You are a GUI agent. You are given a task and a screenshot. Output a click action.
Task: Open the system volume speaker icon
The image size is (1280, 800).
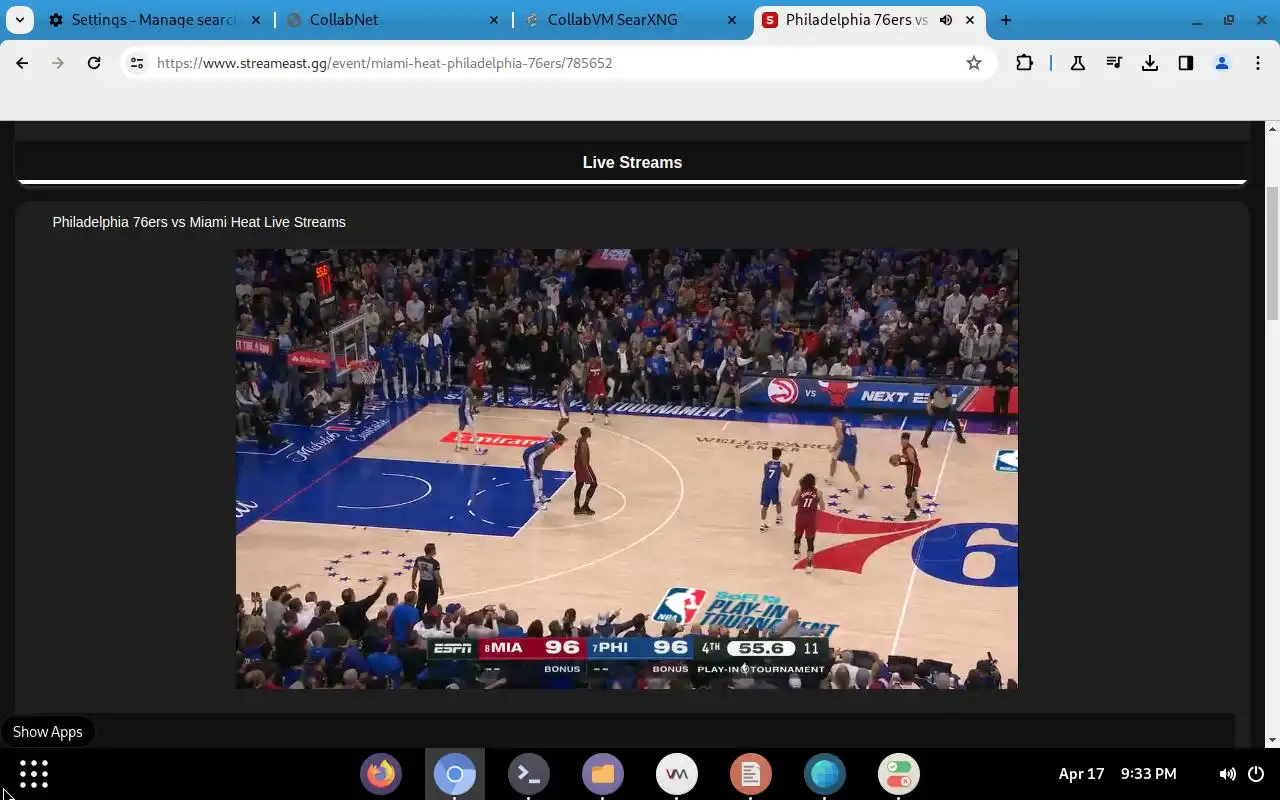(x=1227, y=774)
